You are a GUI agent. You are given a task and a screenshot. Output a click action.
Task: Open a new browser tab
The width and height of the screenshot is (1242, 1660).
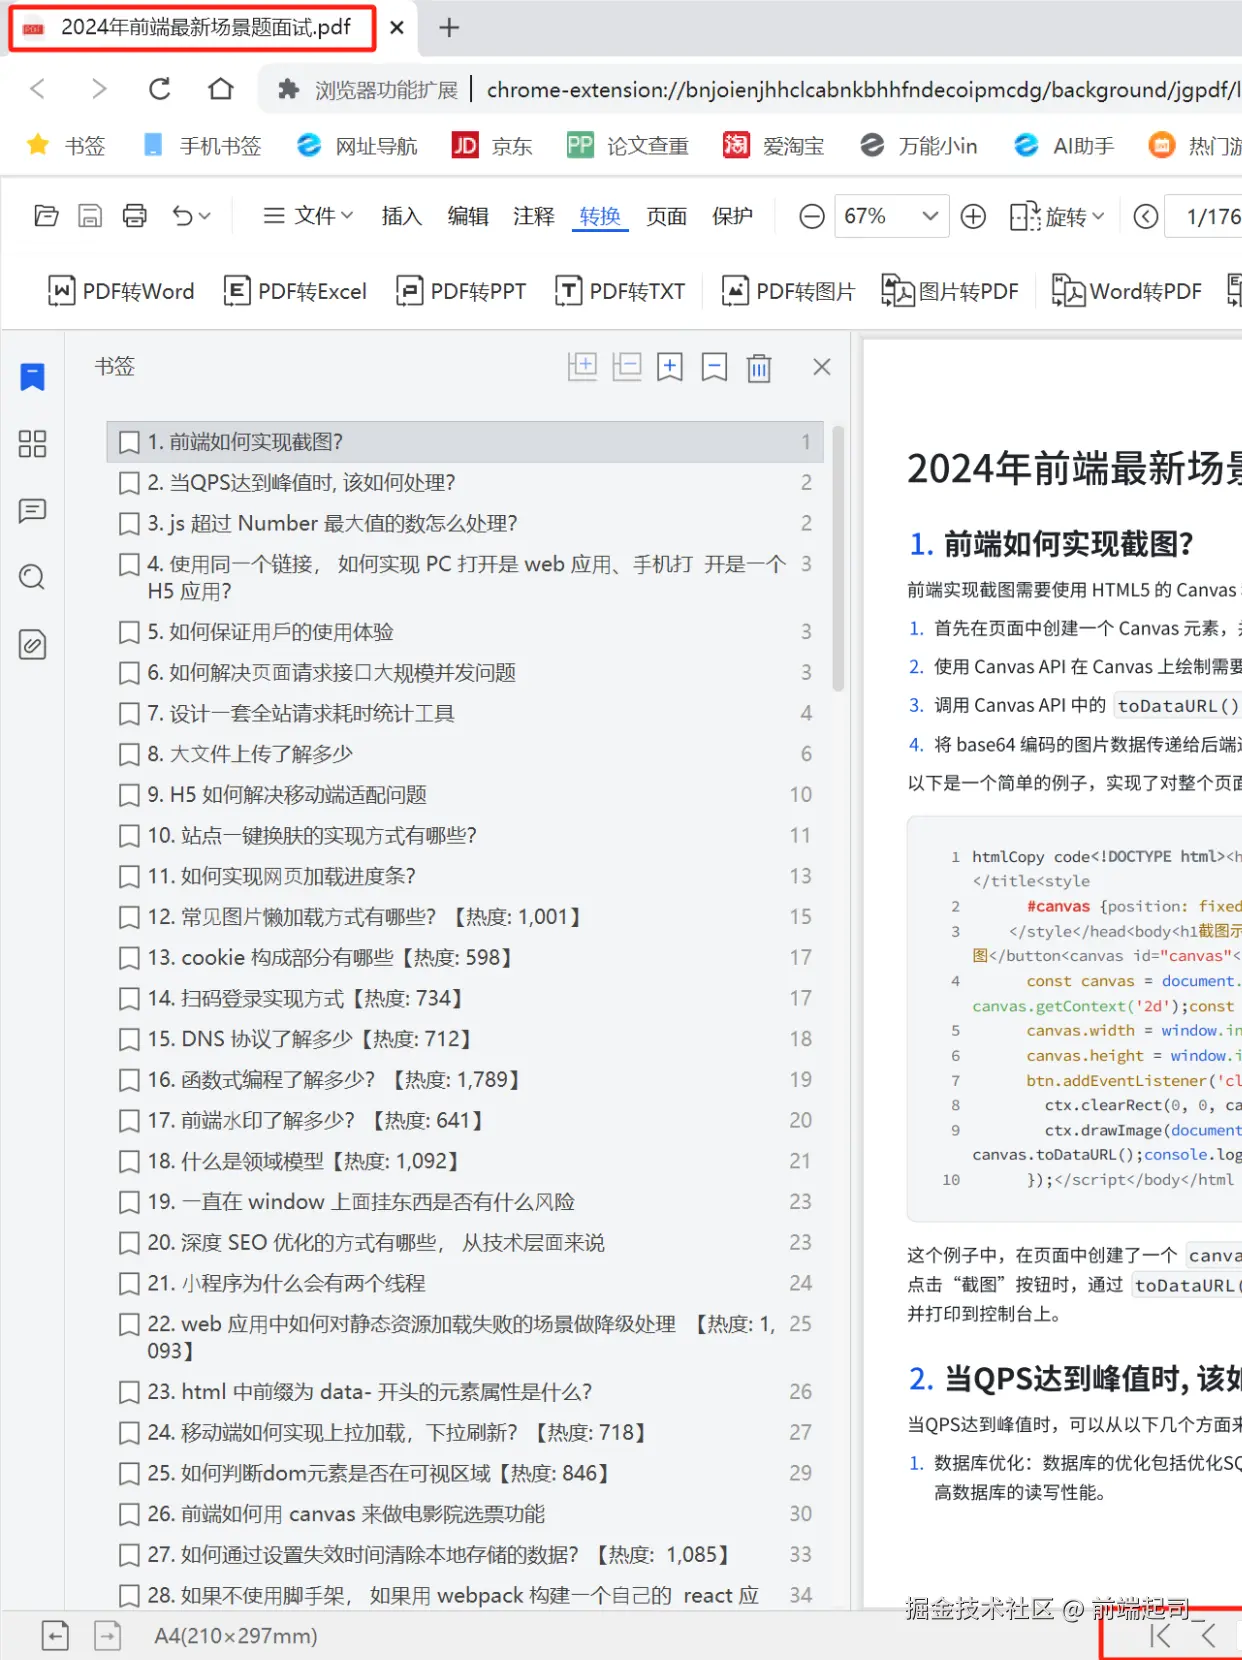point(449,28)
